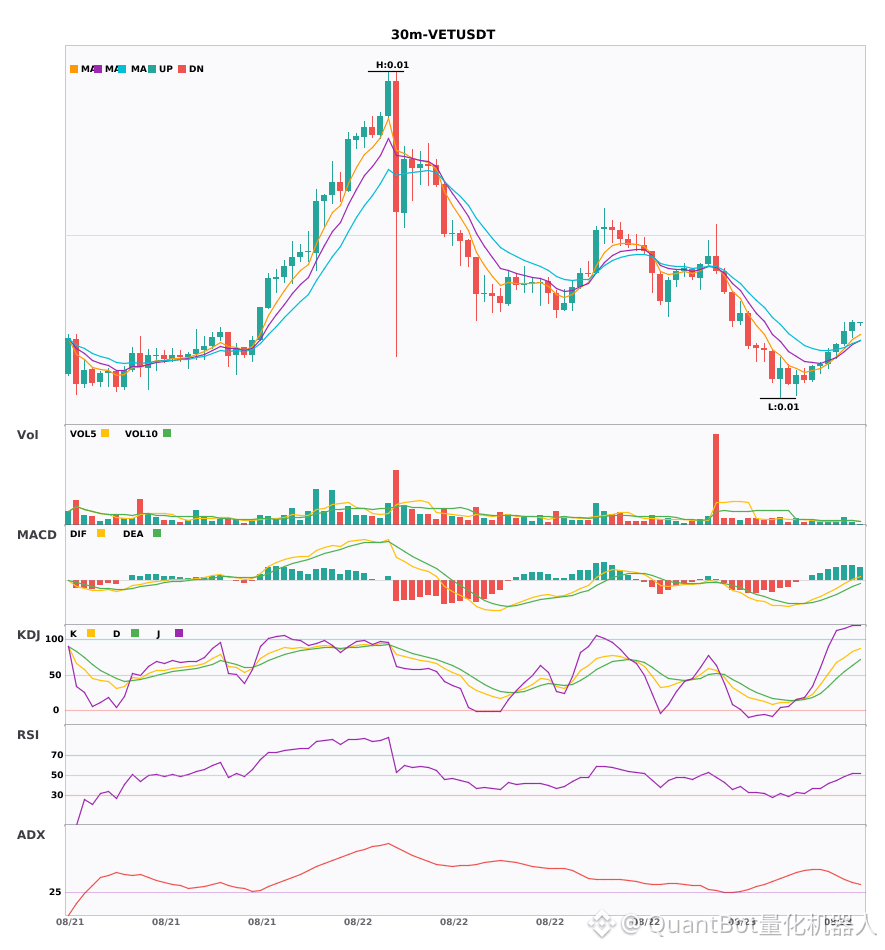Click the RSI 70 level value
This screenshot has width=885, height=950.
tap(57, 755)
